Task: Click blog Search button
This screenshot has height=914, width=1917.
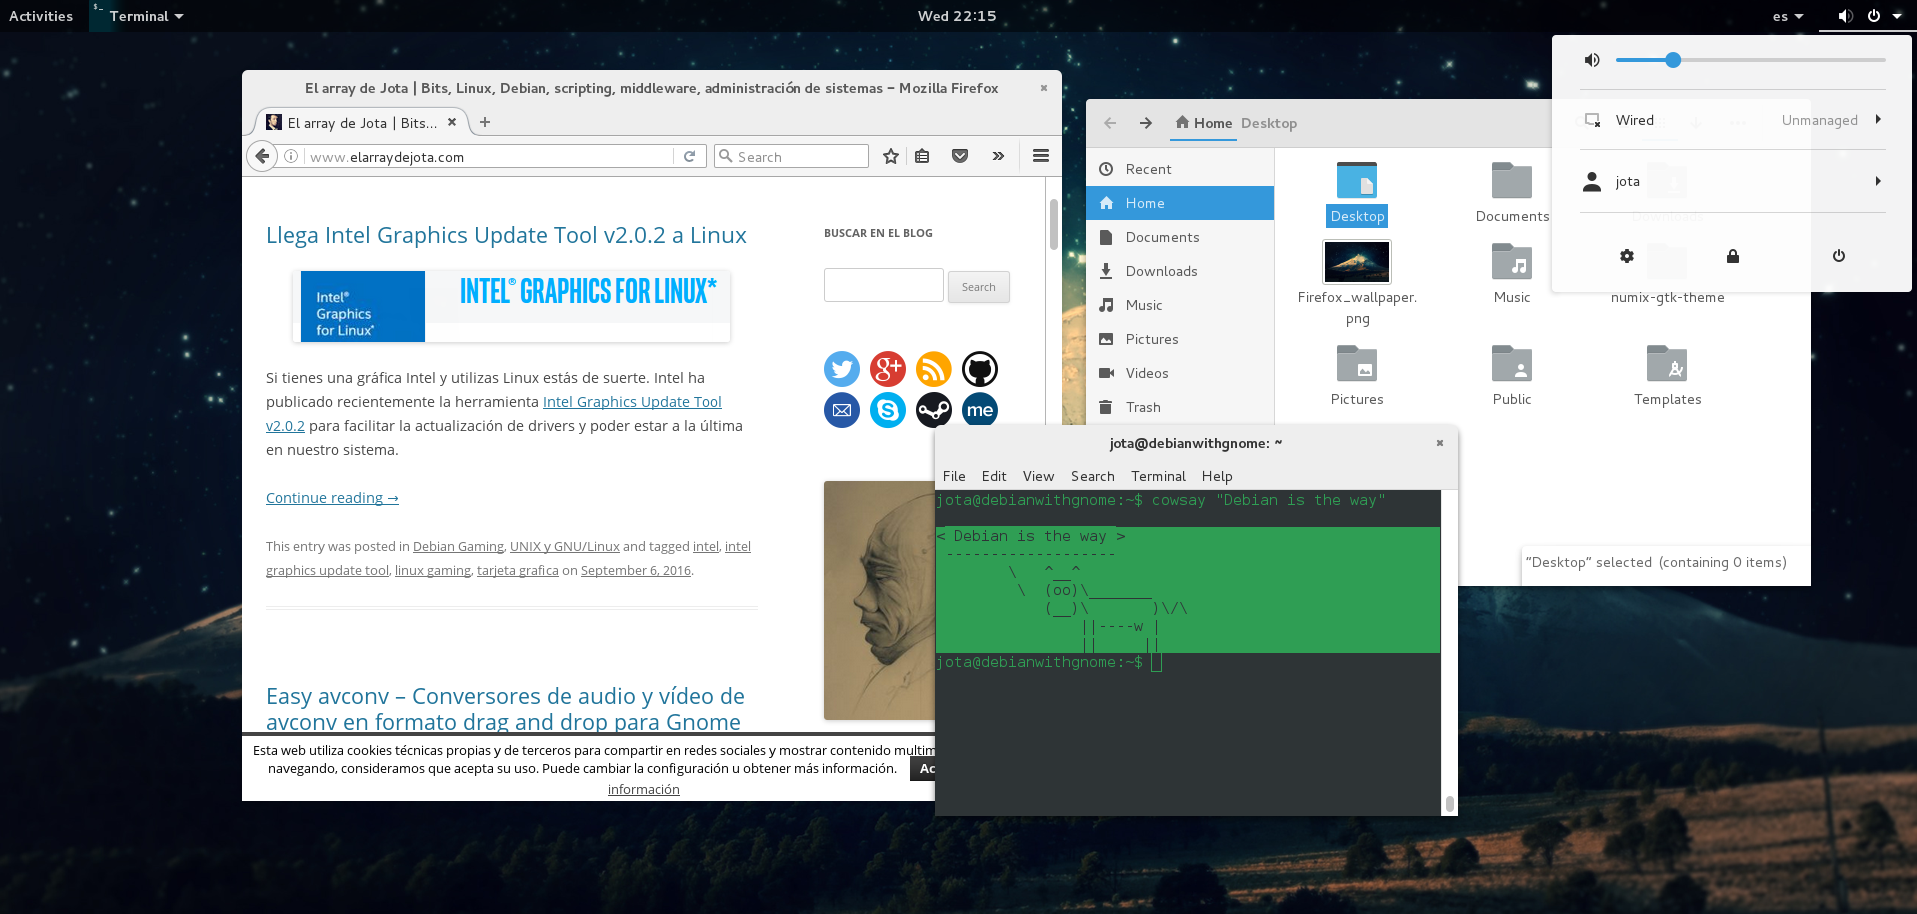Action: click(x=978, y=287)
